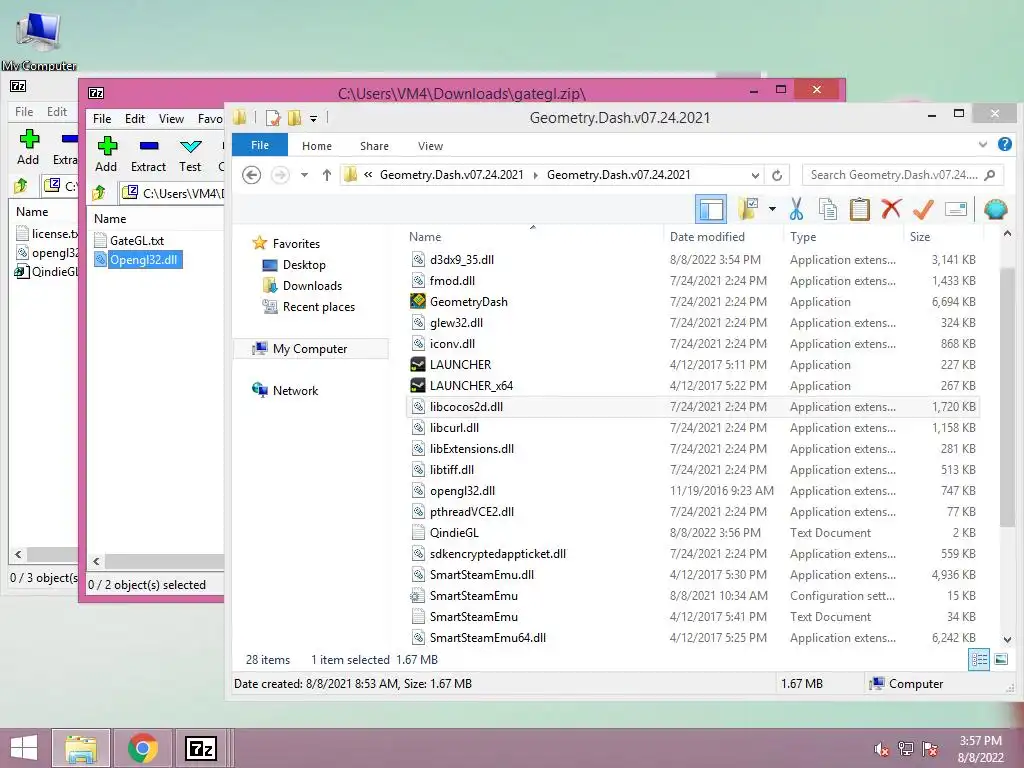The height and width of the screenshot is (768, 1024).
Task: Click the orange checkmark Properties icon
Action: point(923,209)
